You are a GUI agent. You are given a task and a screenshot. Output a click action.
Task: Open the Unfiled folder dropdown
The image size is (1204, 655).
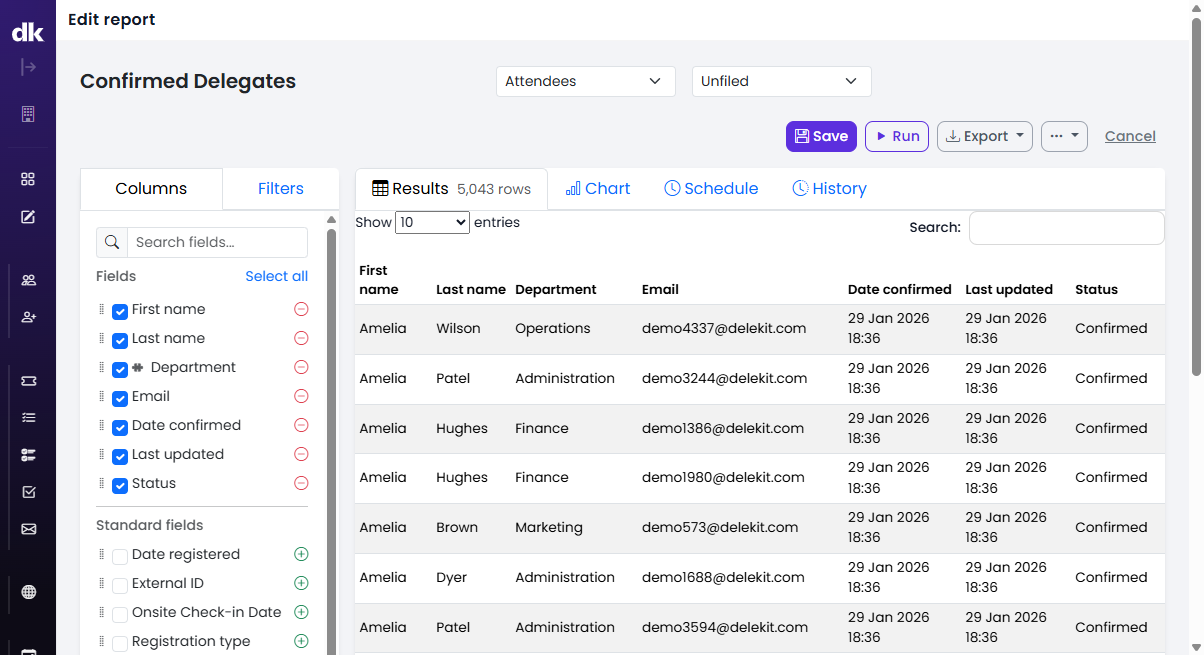click(782, 81)
